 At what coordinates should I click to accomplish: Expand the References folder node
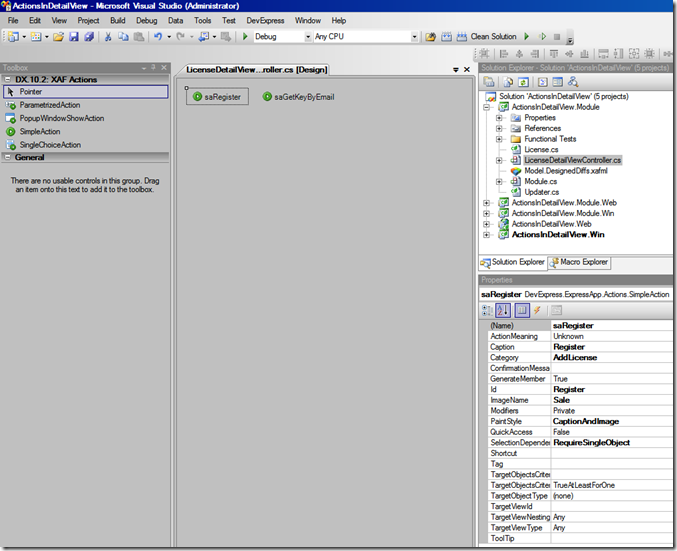coord(499,128)
